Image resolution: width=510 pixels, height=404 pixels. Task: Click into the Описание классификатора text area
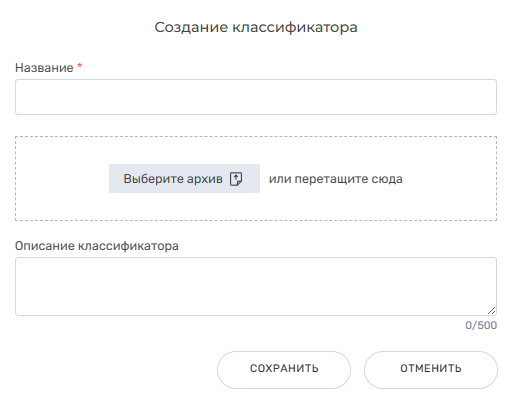pos(256,286)
